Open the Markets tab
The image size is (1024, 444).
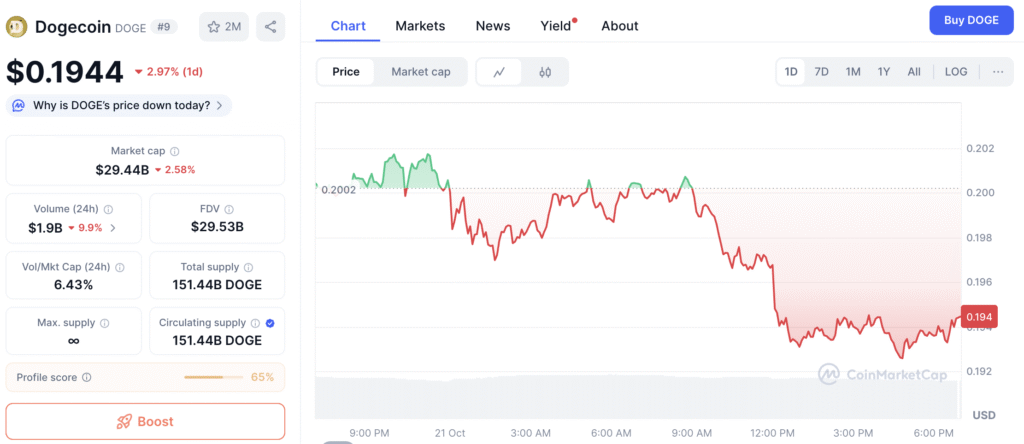(420, 26)
